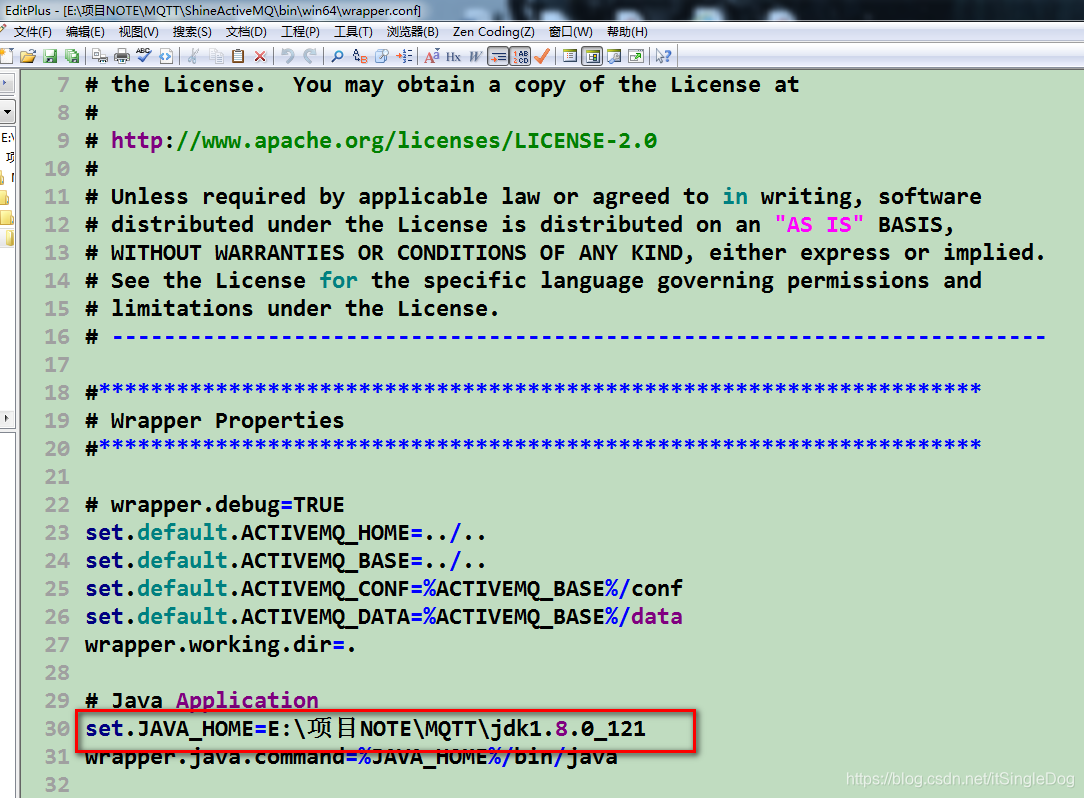Image resolution: width=1084 pixels, height=798 pixels.
Task: Open the 文件(F) menu
Action: [x=32, y=32]
